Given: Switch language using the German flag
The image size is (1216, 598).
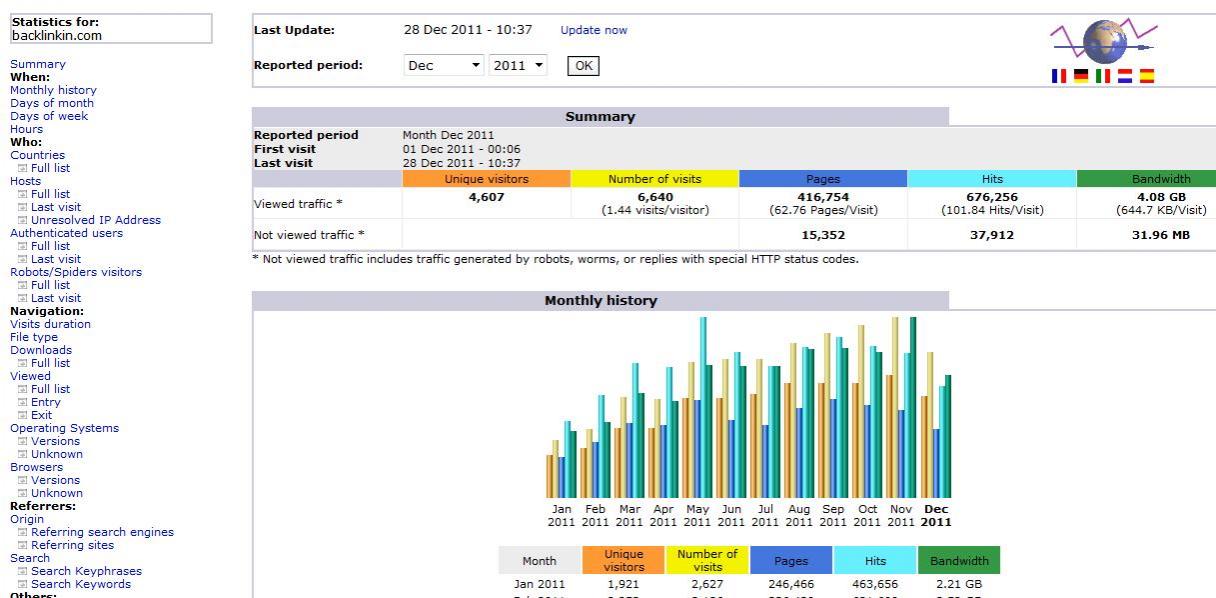Looking at the screenshot, I should pyautogui.click(x=1081, y=76).
